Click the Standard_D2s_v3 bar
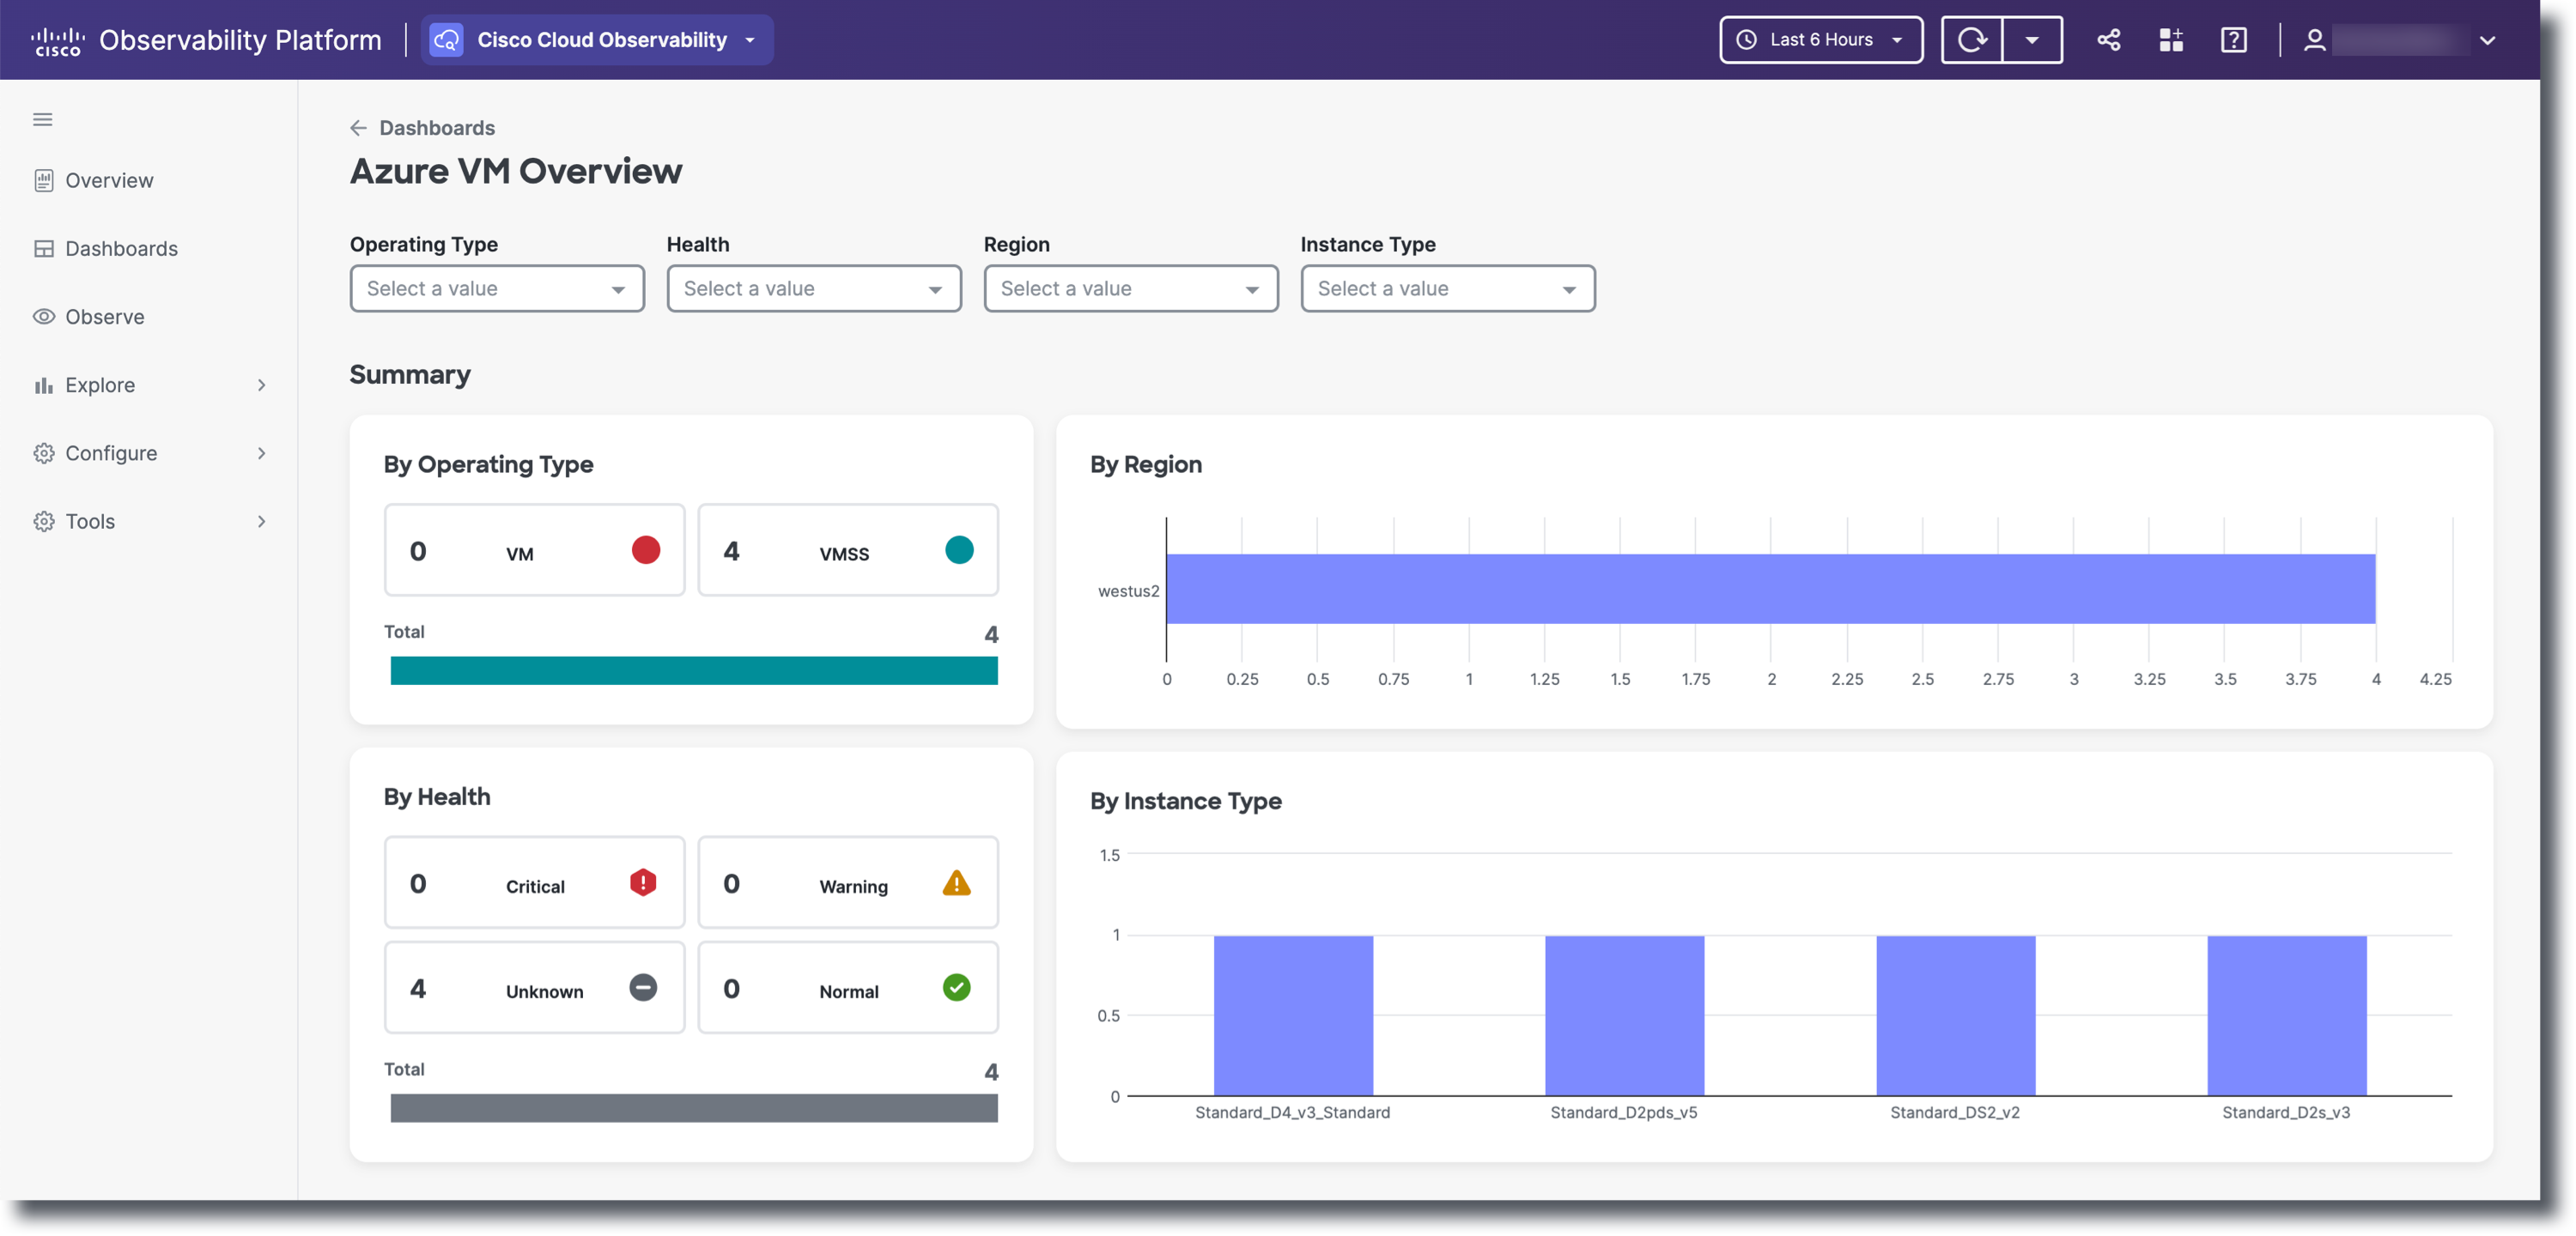This screenshot has width=2576, height=1236. (2287, 1016)
